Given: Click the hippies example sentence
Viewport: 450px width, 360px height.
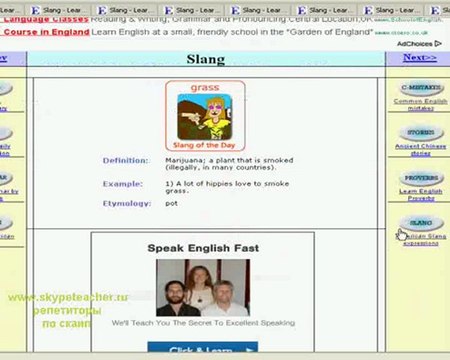Looking at the screenshot, I should (227, 187).
